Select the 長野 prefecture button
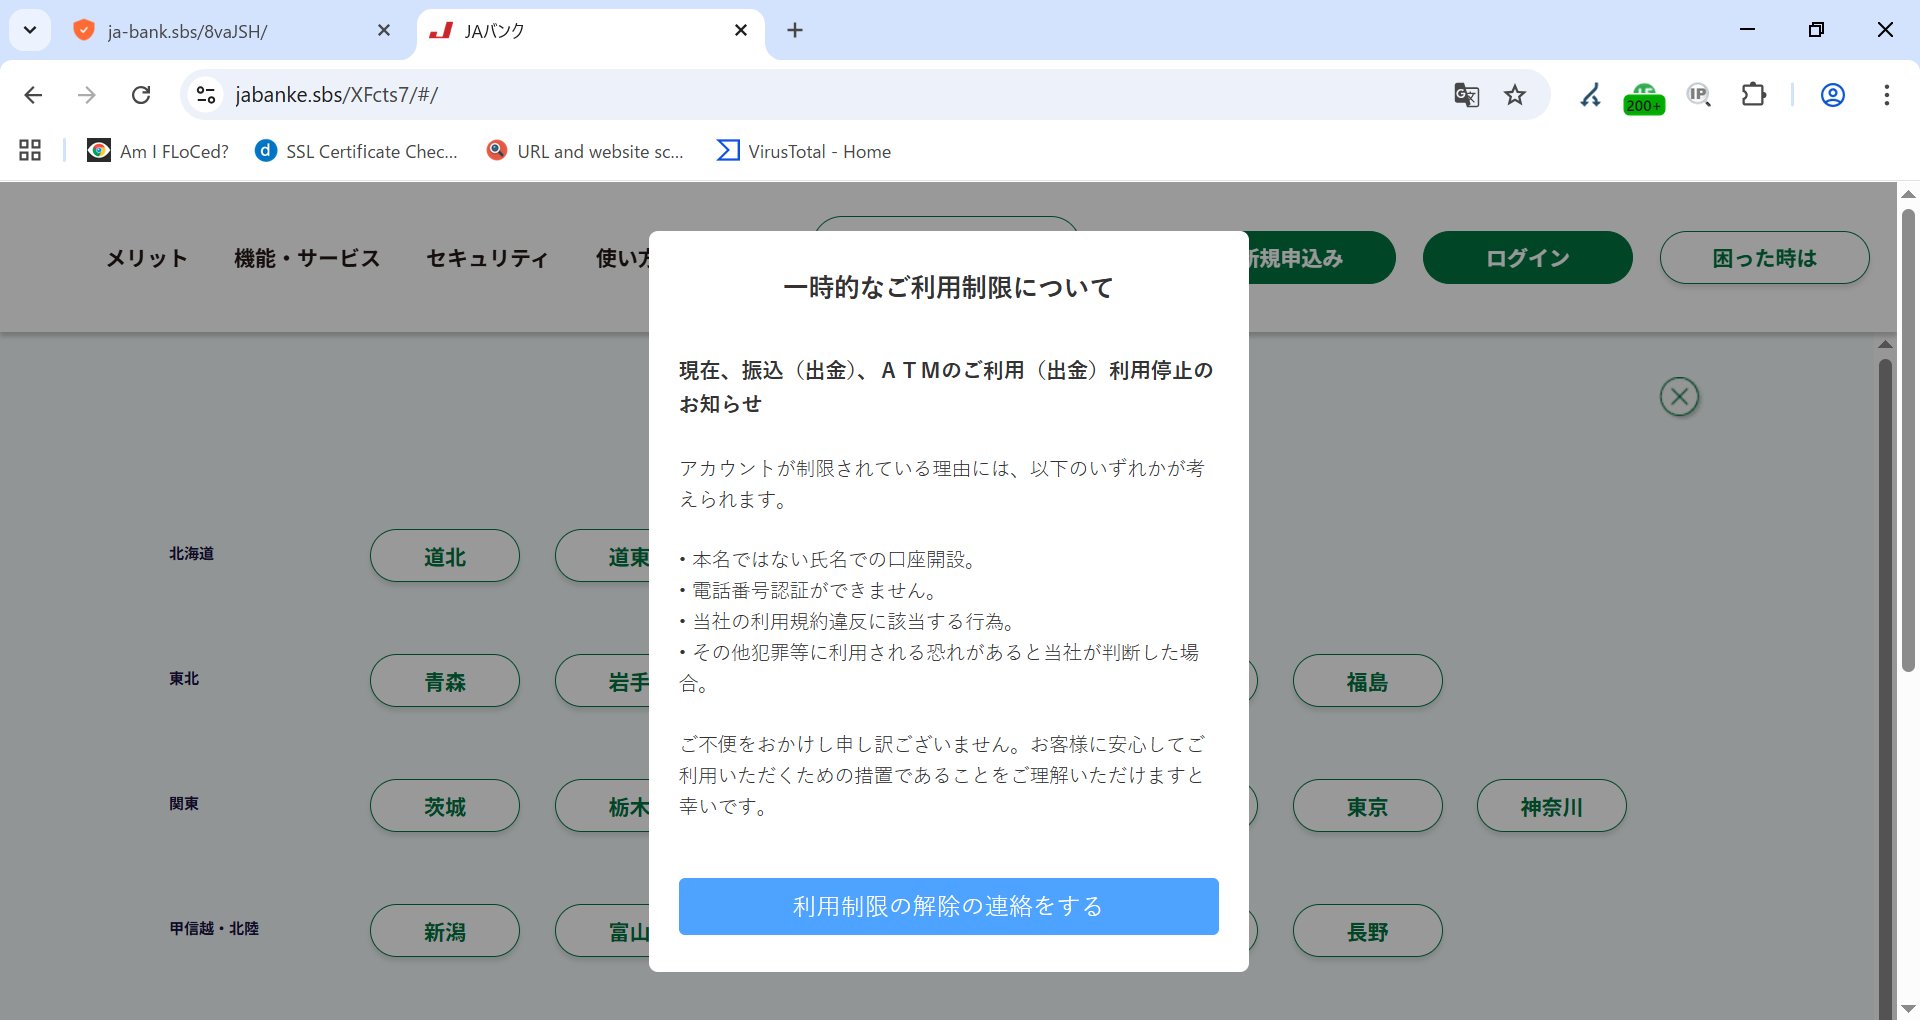 [1367, 931]
